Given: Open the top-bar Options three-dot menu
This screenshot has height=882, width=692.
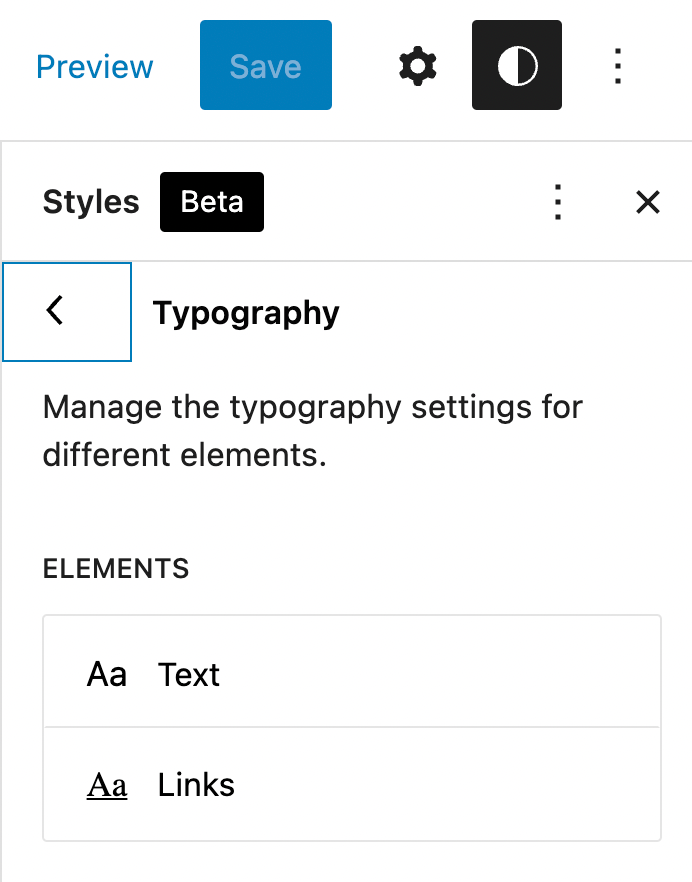Looking at the screenshot, I should tap(618, 67).
